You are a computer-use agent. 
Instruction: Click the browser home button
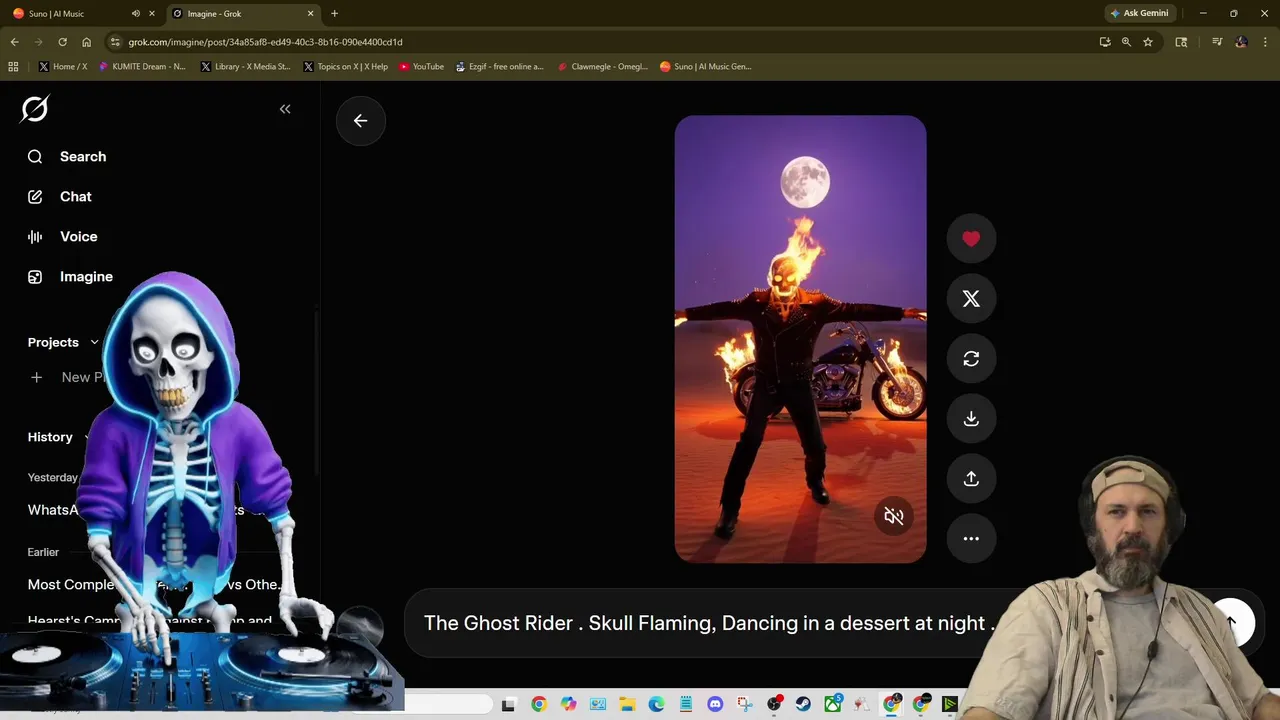pyautogui.click(x=86, y=42)
